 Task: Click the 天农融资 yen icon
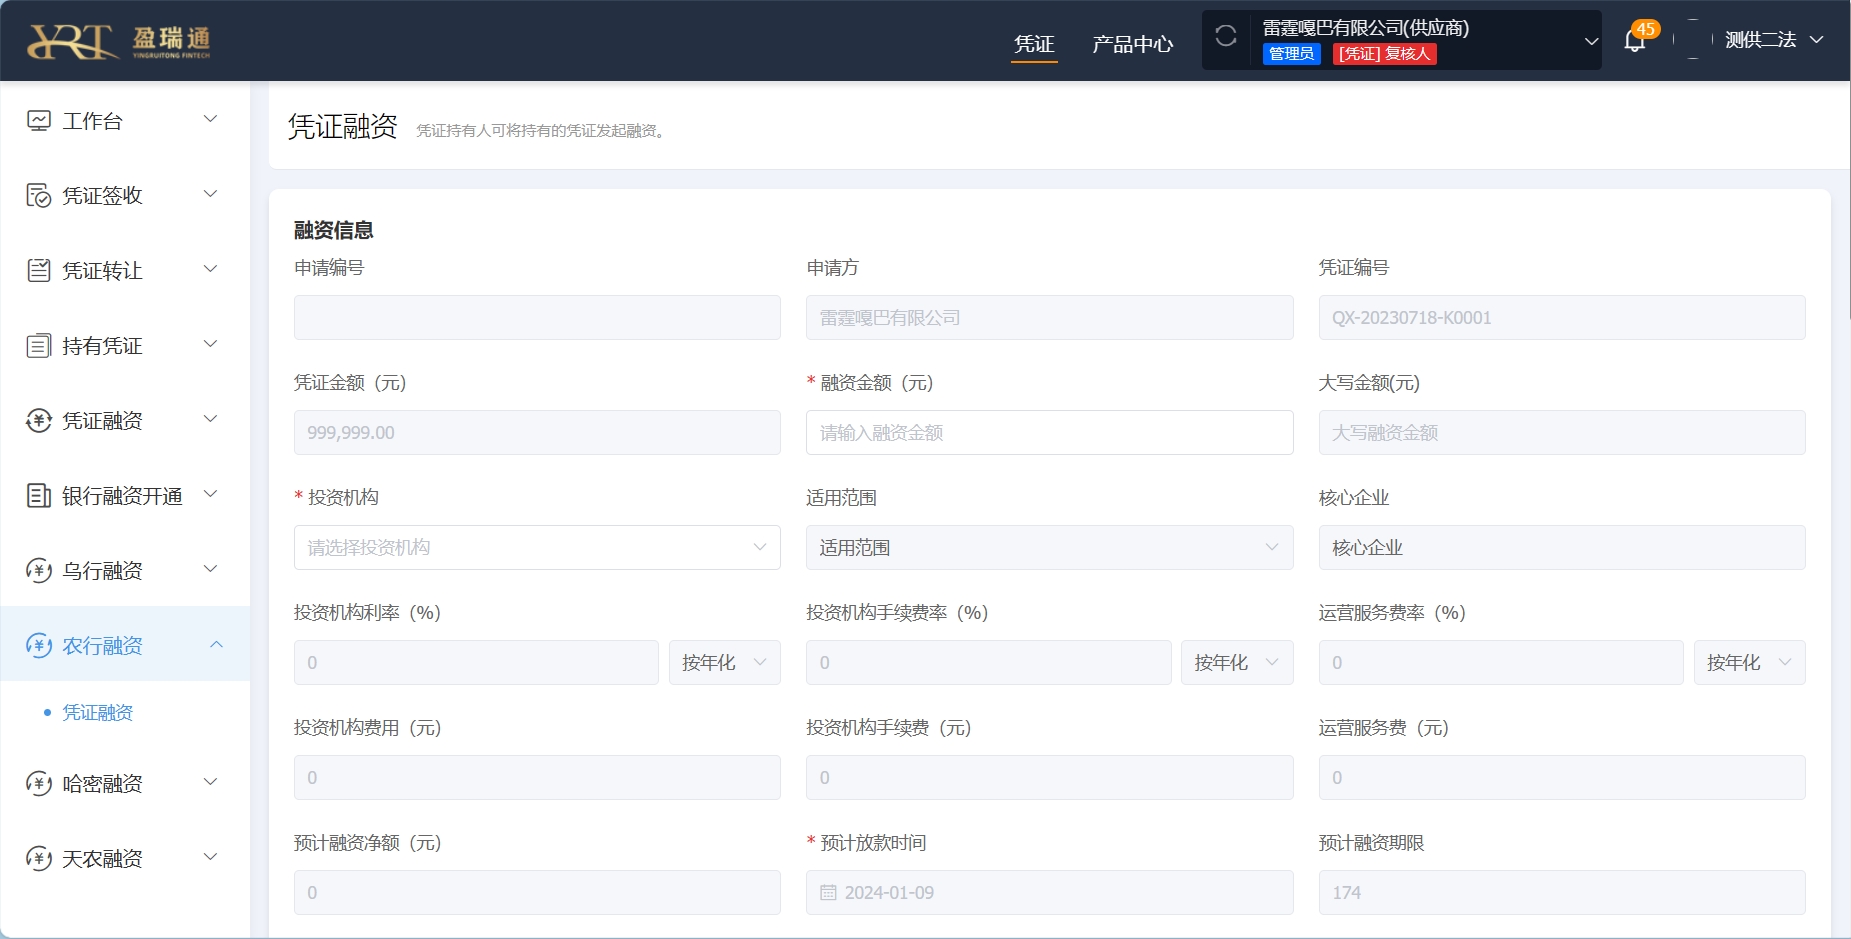[38, 859]
